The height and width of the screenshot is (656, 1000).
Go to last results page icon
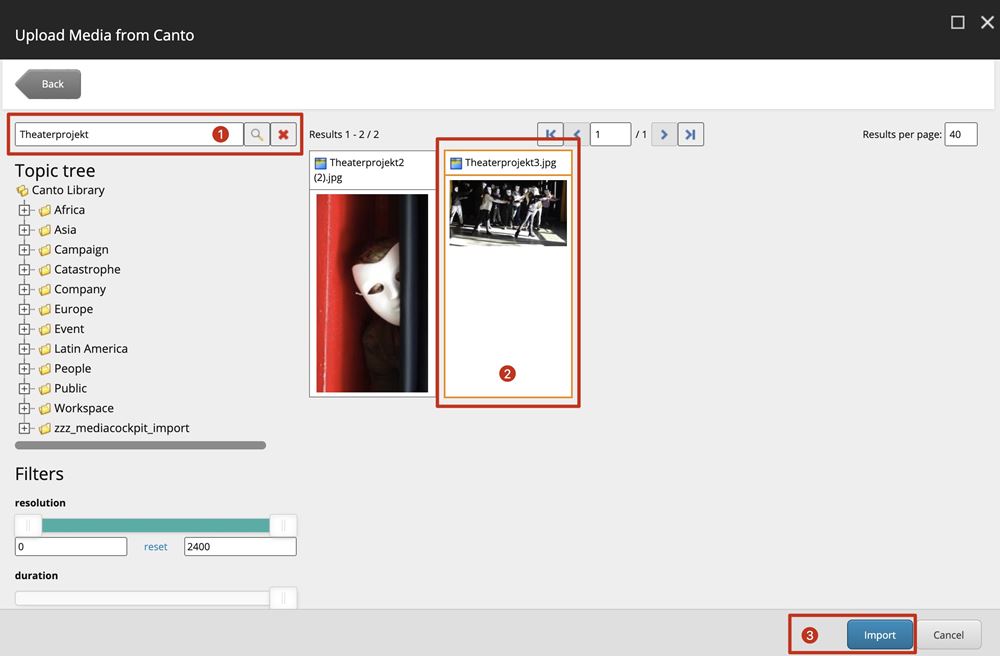coord(690,134)
